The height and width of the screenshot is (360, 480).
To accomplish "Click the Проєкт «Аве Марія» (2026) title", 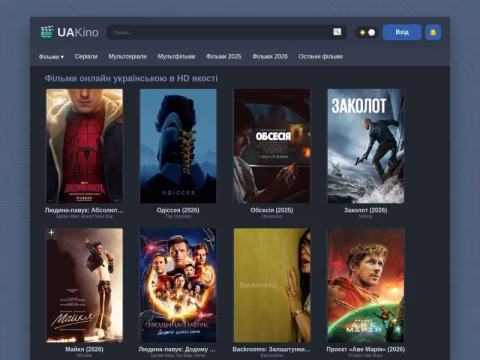I will (x=366, y=349).
